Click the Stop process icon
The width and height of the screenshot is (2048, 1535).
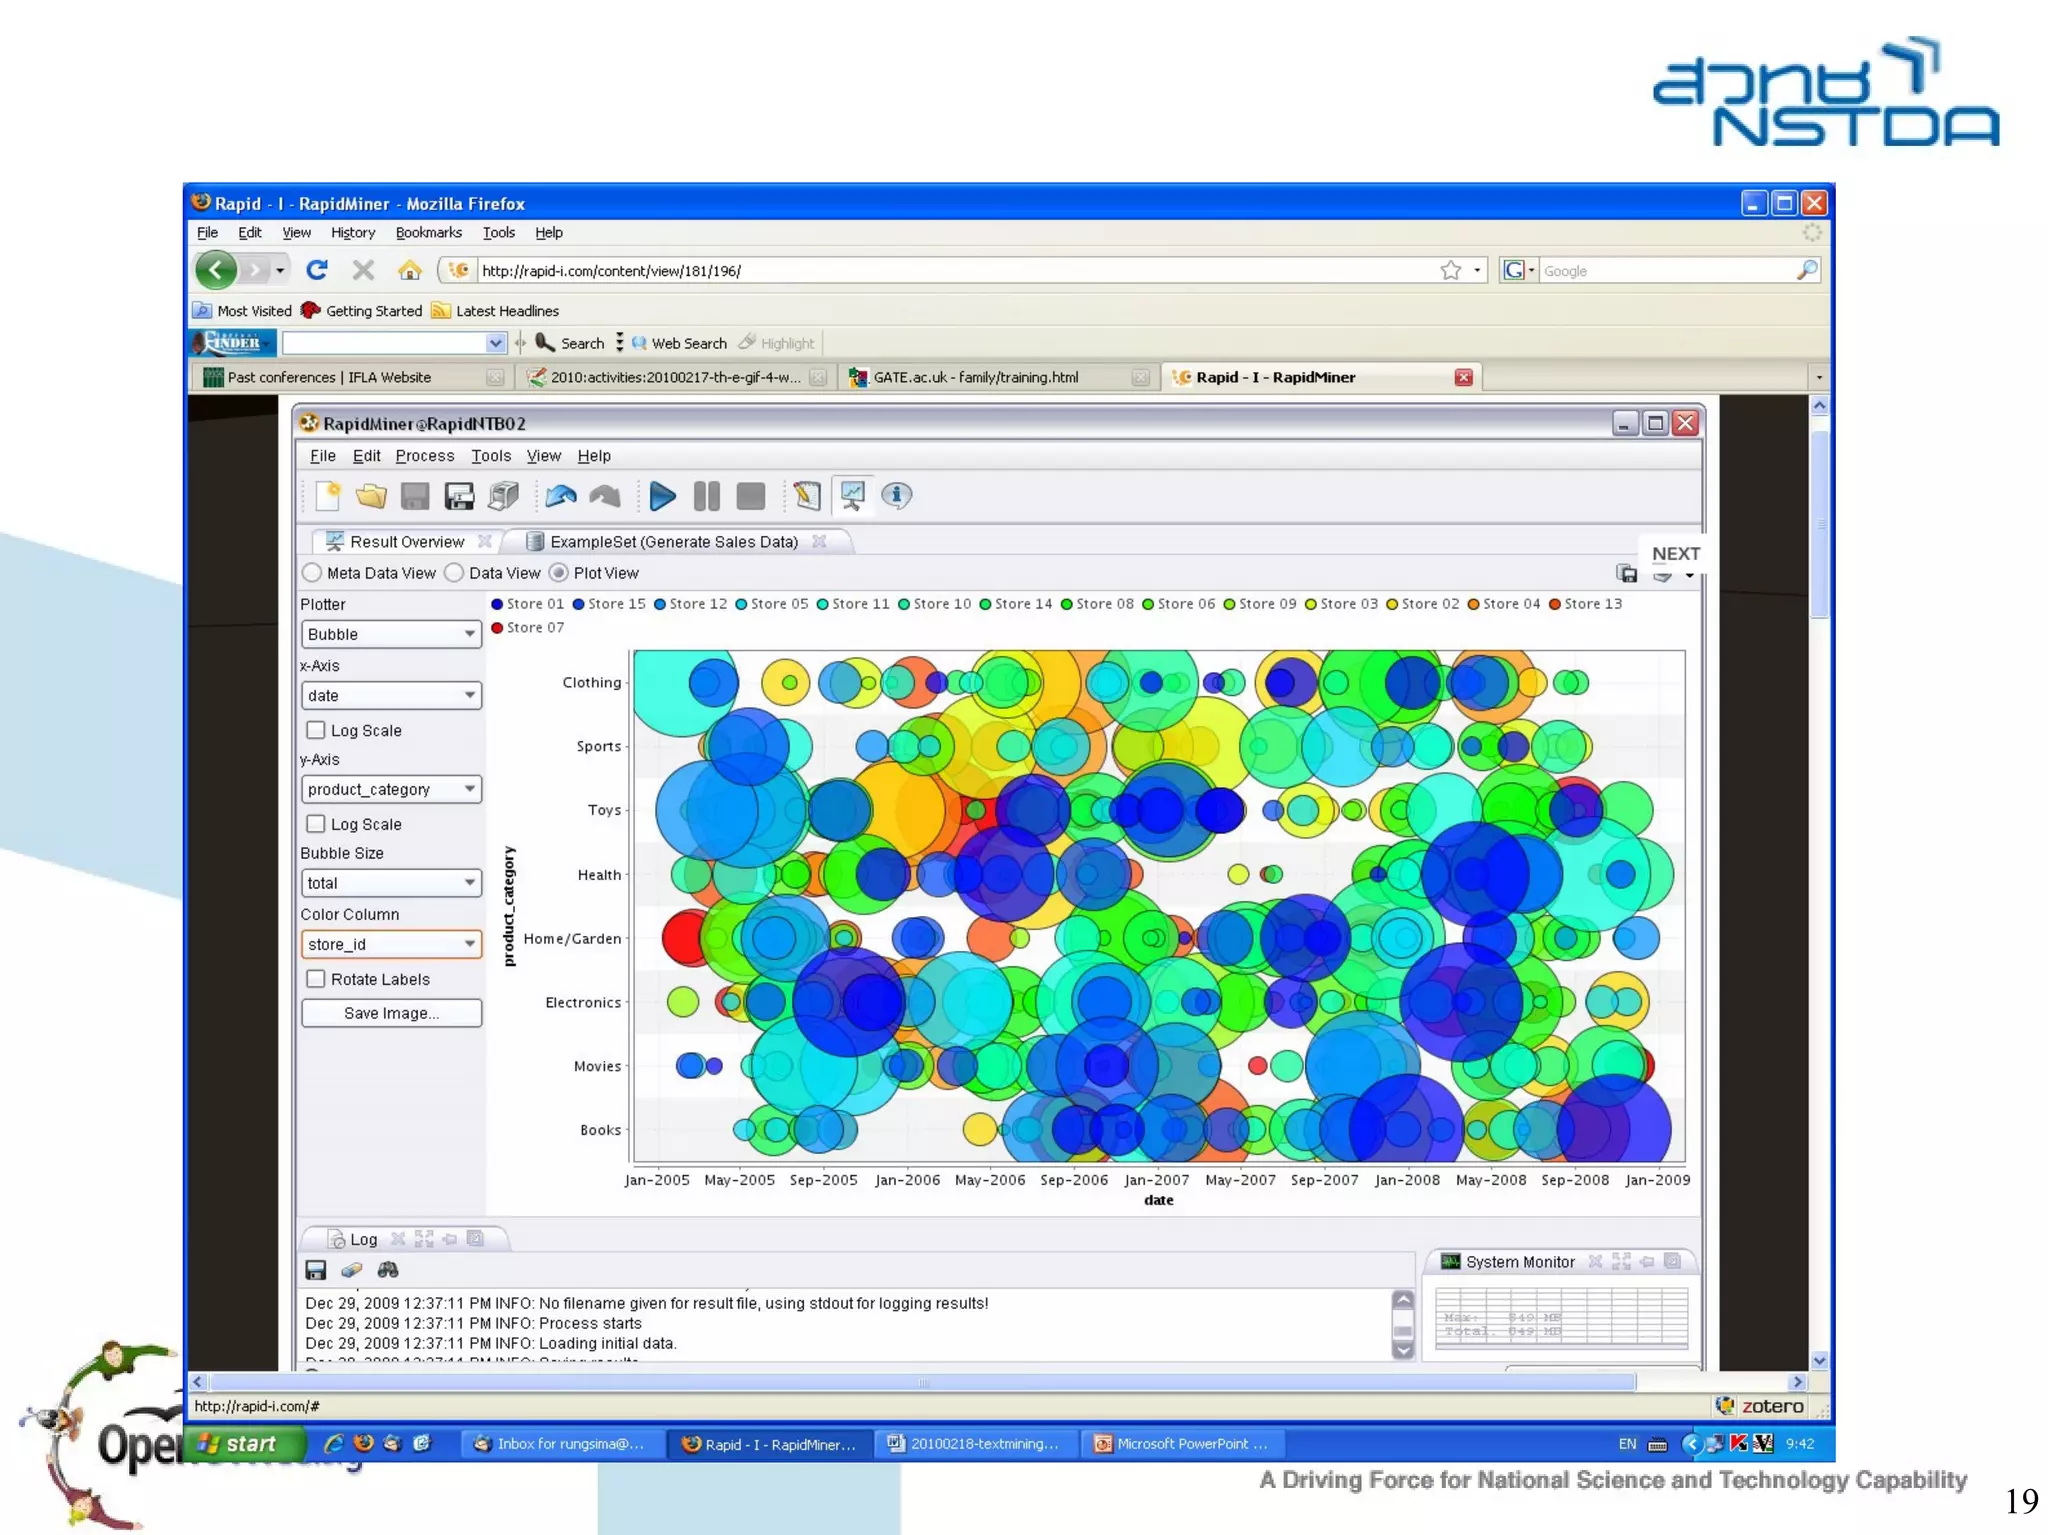coord(750,496)
